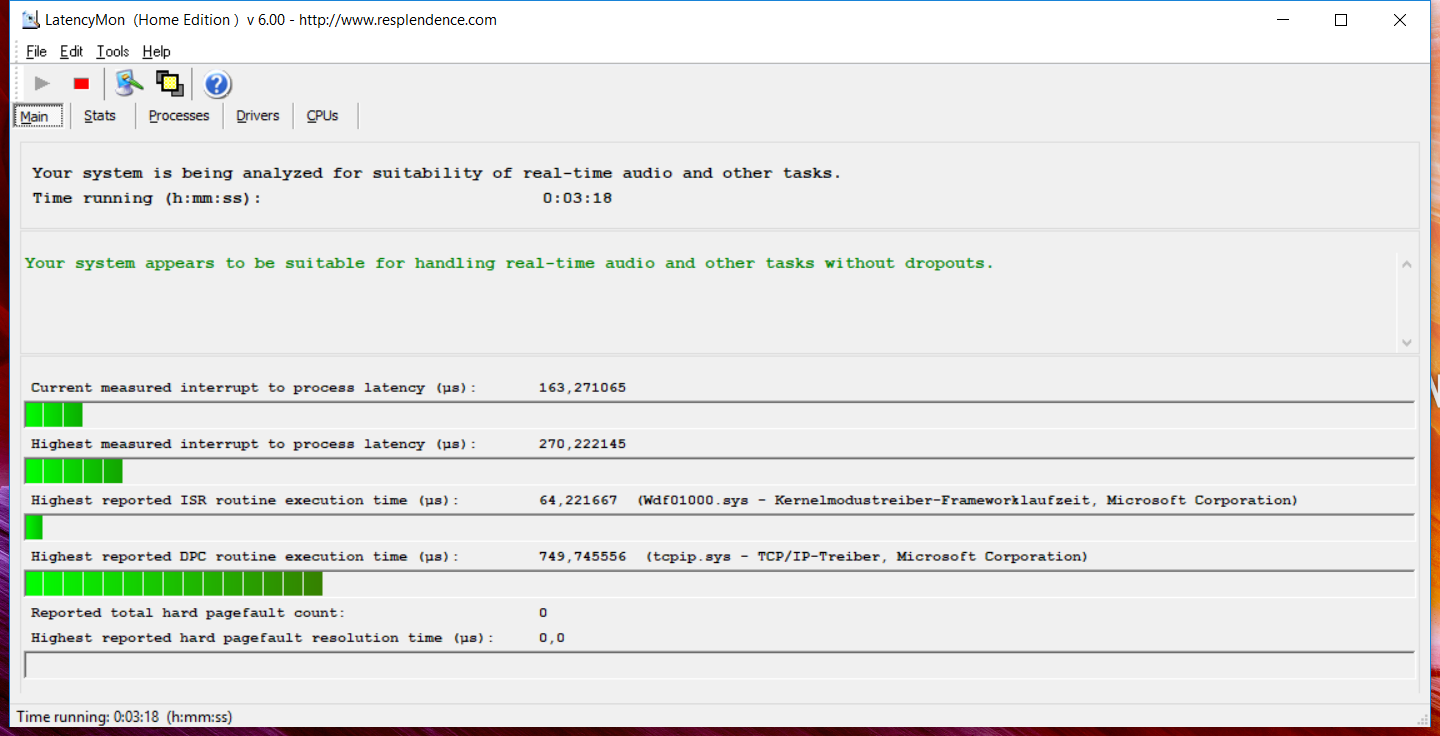
Task: Click the DPC routine execution time bar
Action: tap(719, 583)
